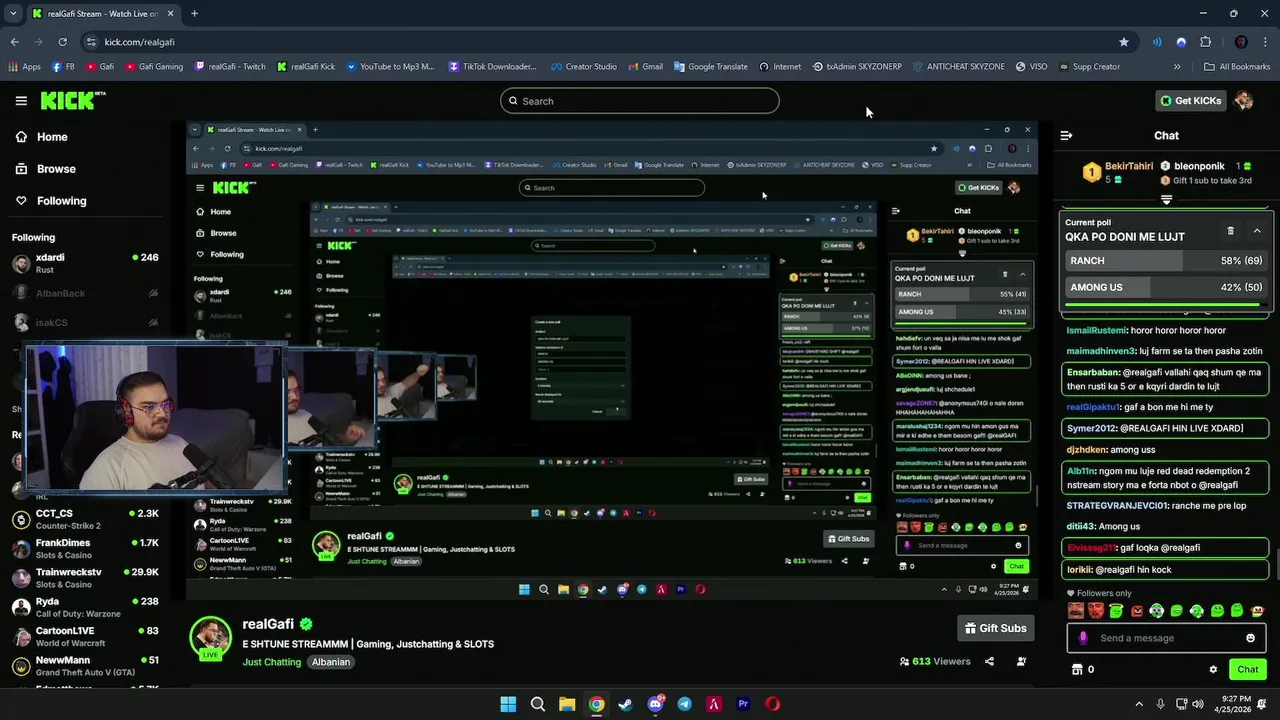Open the Windows Start menu
The width and height of the screenshot is (1280, 720).
(x=508, y=704)
